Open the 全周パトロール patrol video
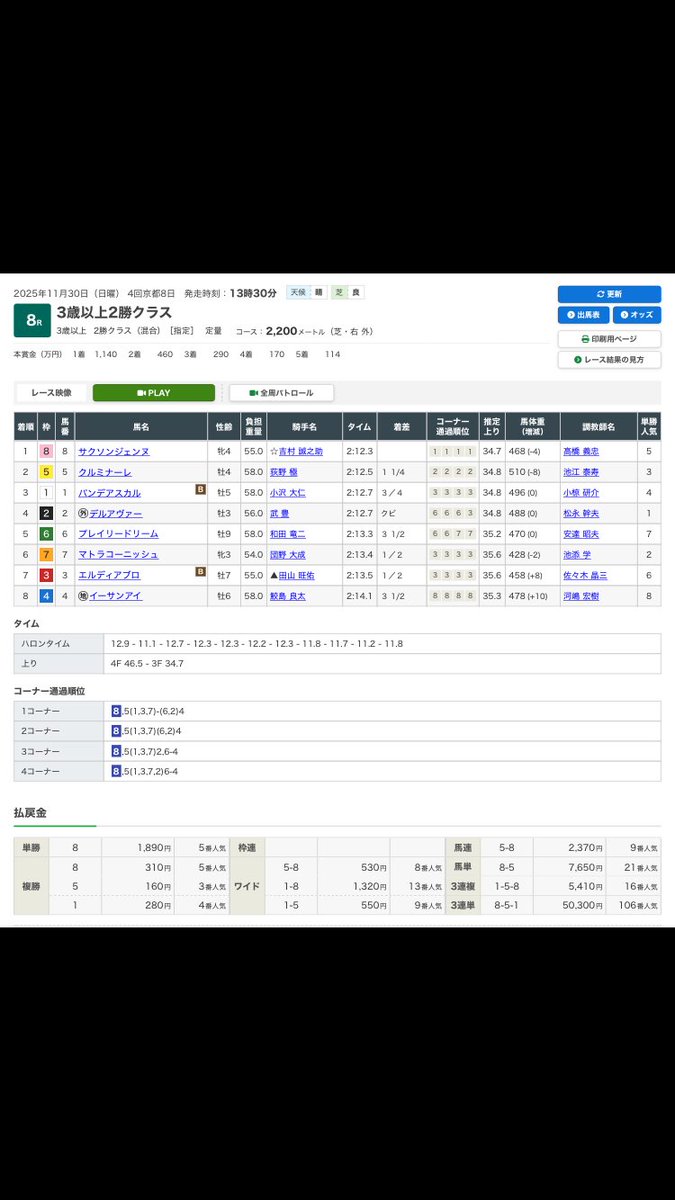 pyautogui.click(x=281, y=393)
